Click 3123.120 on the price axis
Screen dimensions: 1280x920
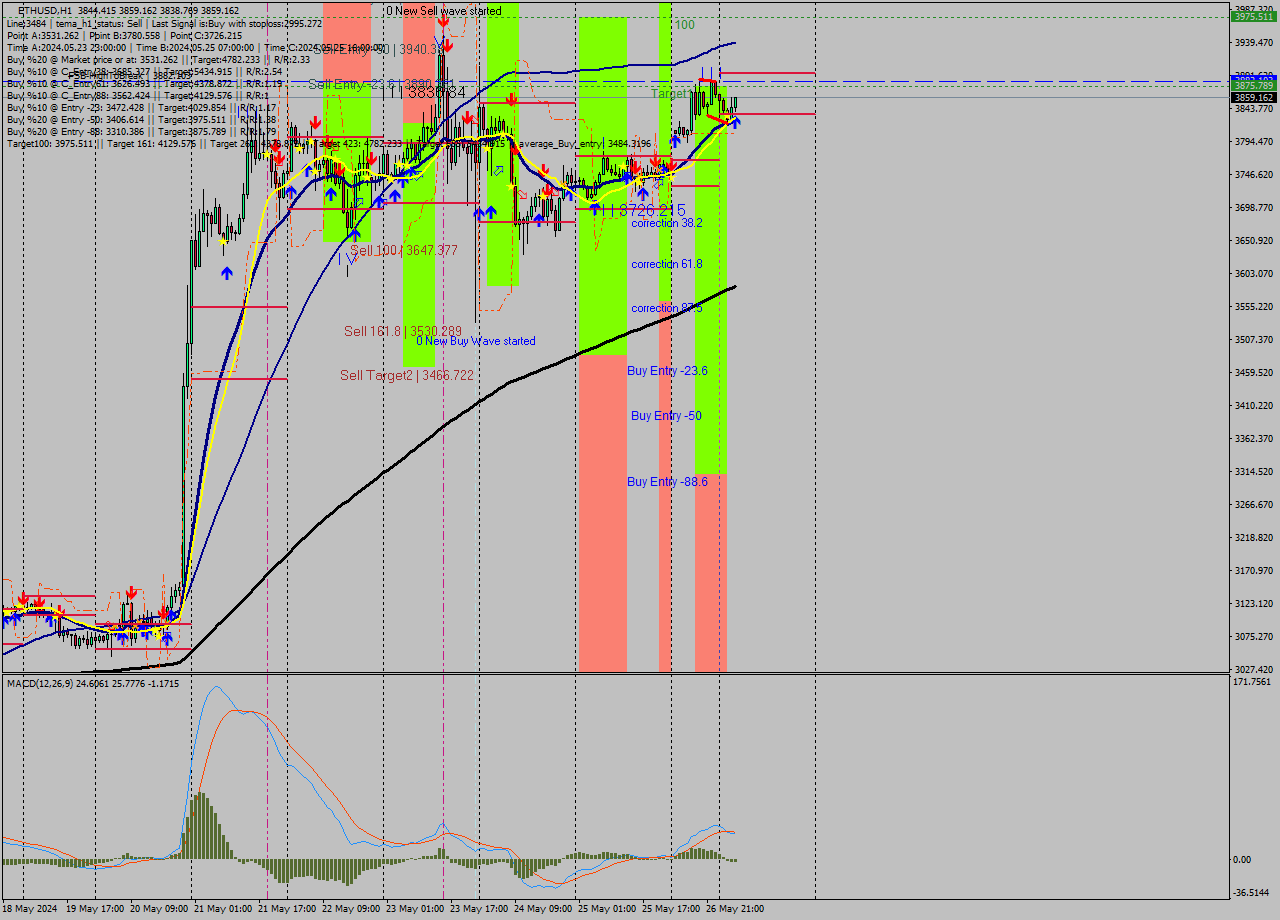[x=1254, y=604]
